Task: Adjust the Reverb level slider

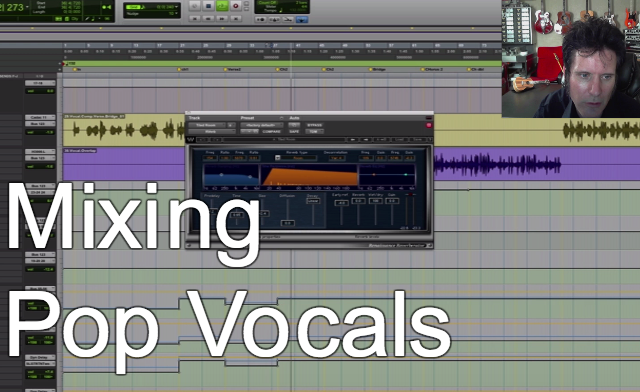Action: click(x=358, y=201)
